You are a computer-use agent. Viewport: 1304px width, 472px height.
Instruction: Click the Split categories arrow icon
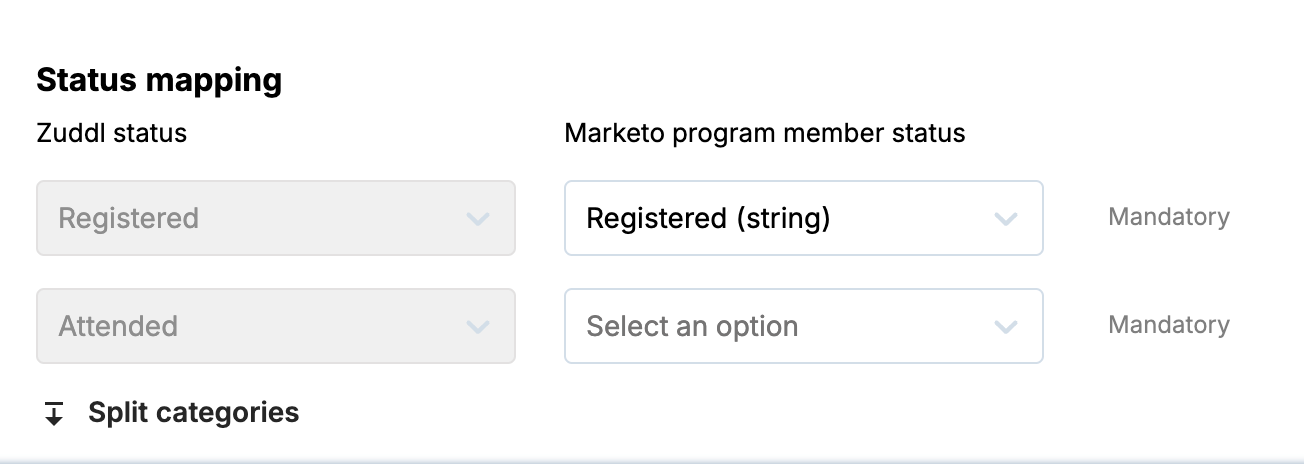(55, 413)
